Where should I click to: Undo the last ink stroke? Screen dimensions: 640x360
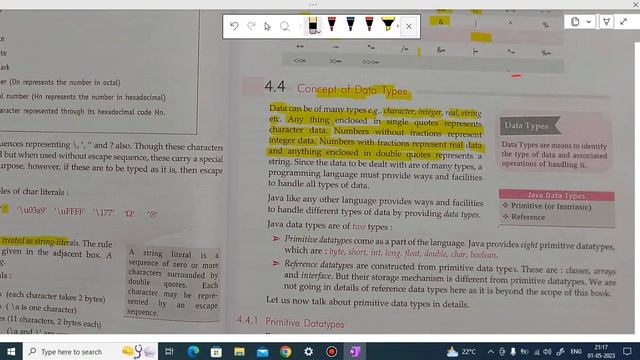234,27
